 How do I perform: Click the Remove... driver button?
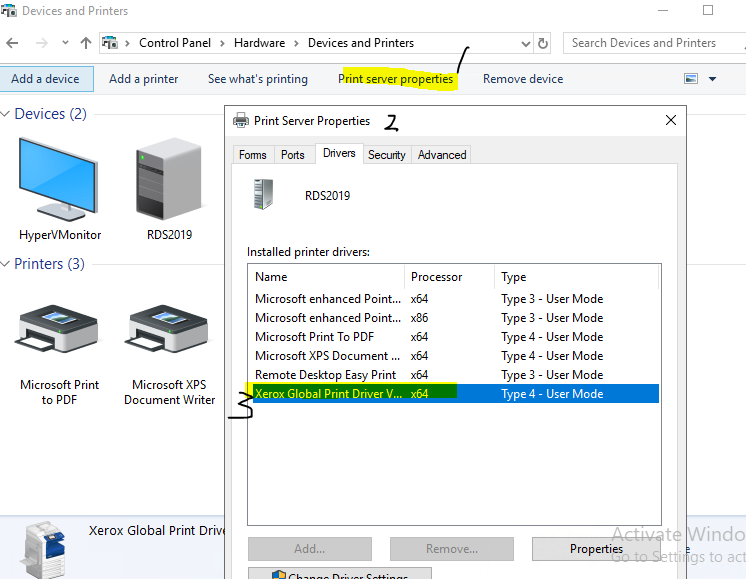pos(452,549)
